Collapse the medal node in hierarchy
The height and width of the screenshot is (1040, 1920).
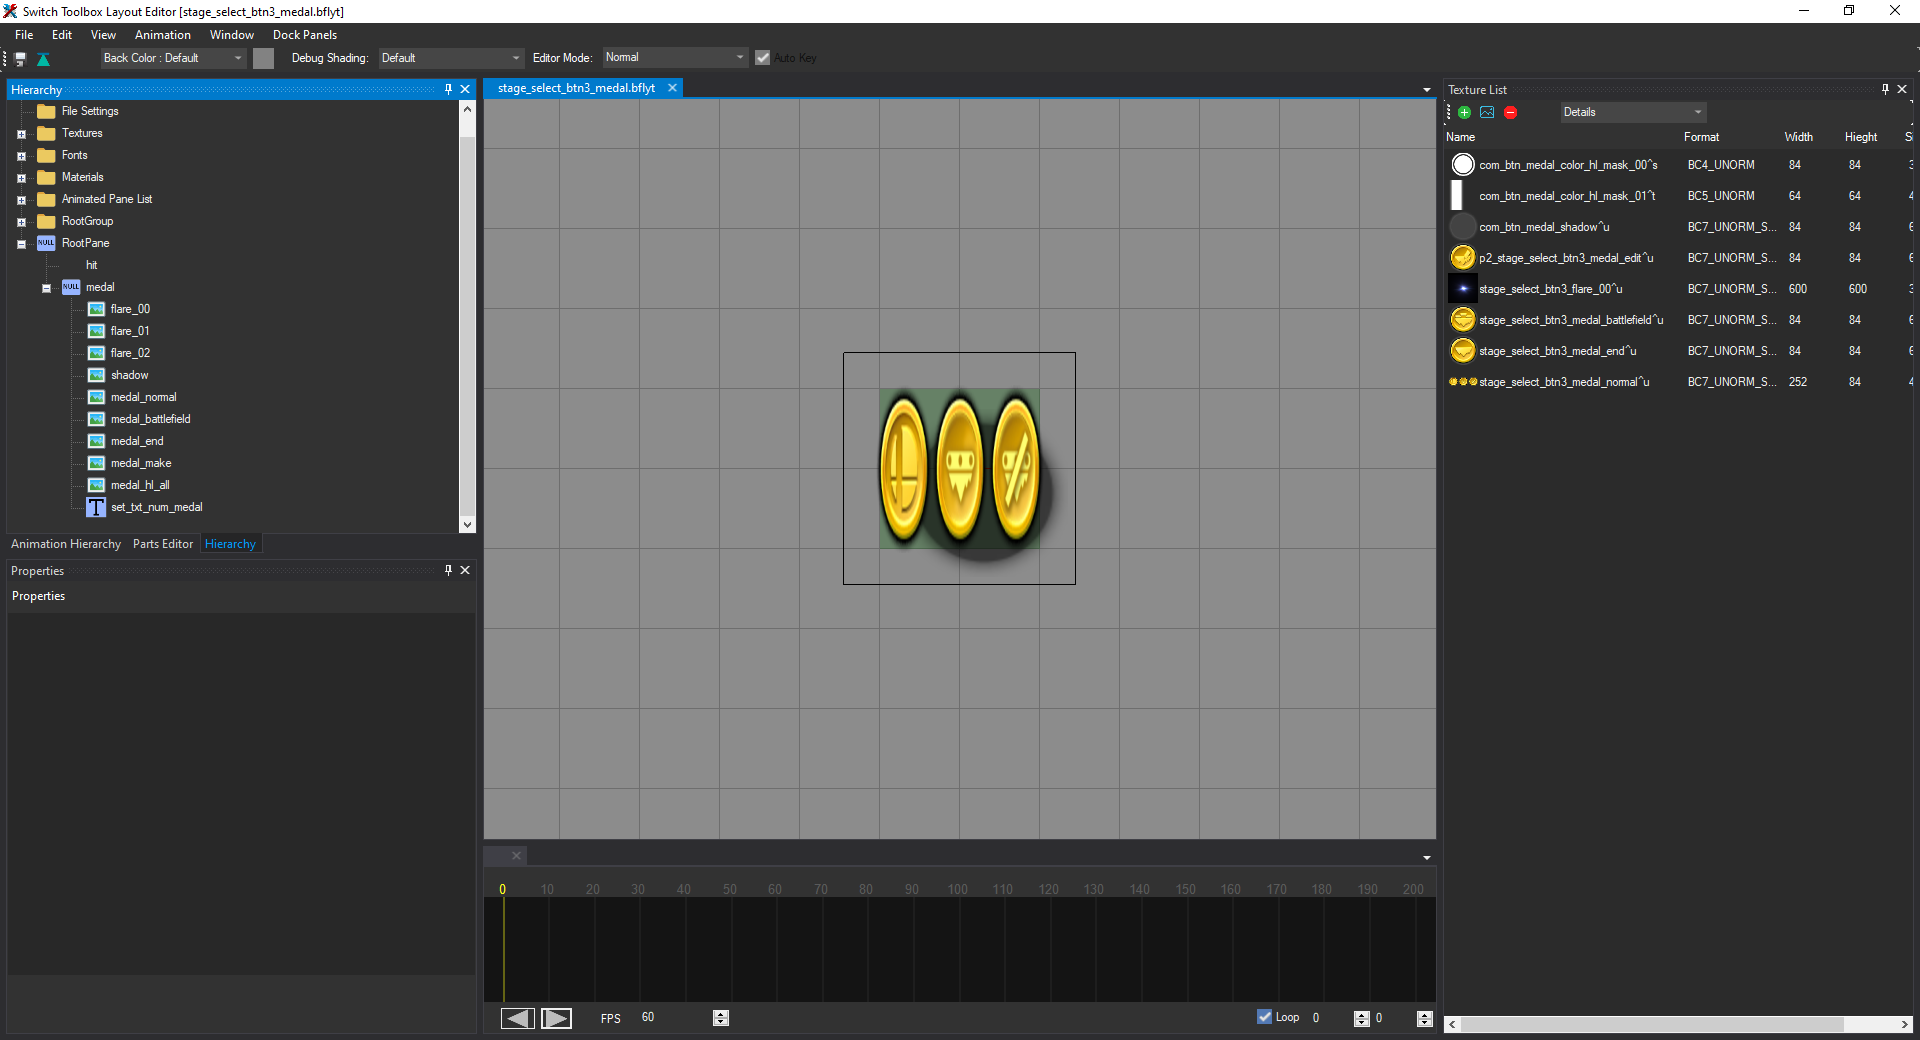pyautogui.click(x=46, y=288)
